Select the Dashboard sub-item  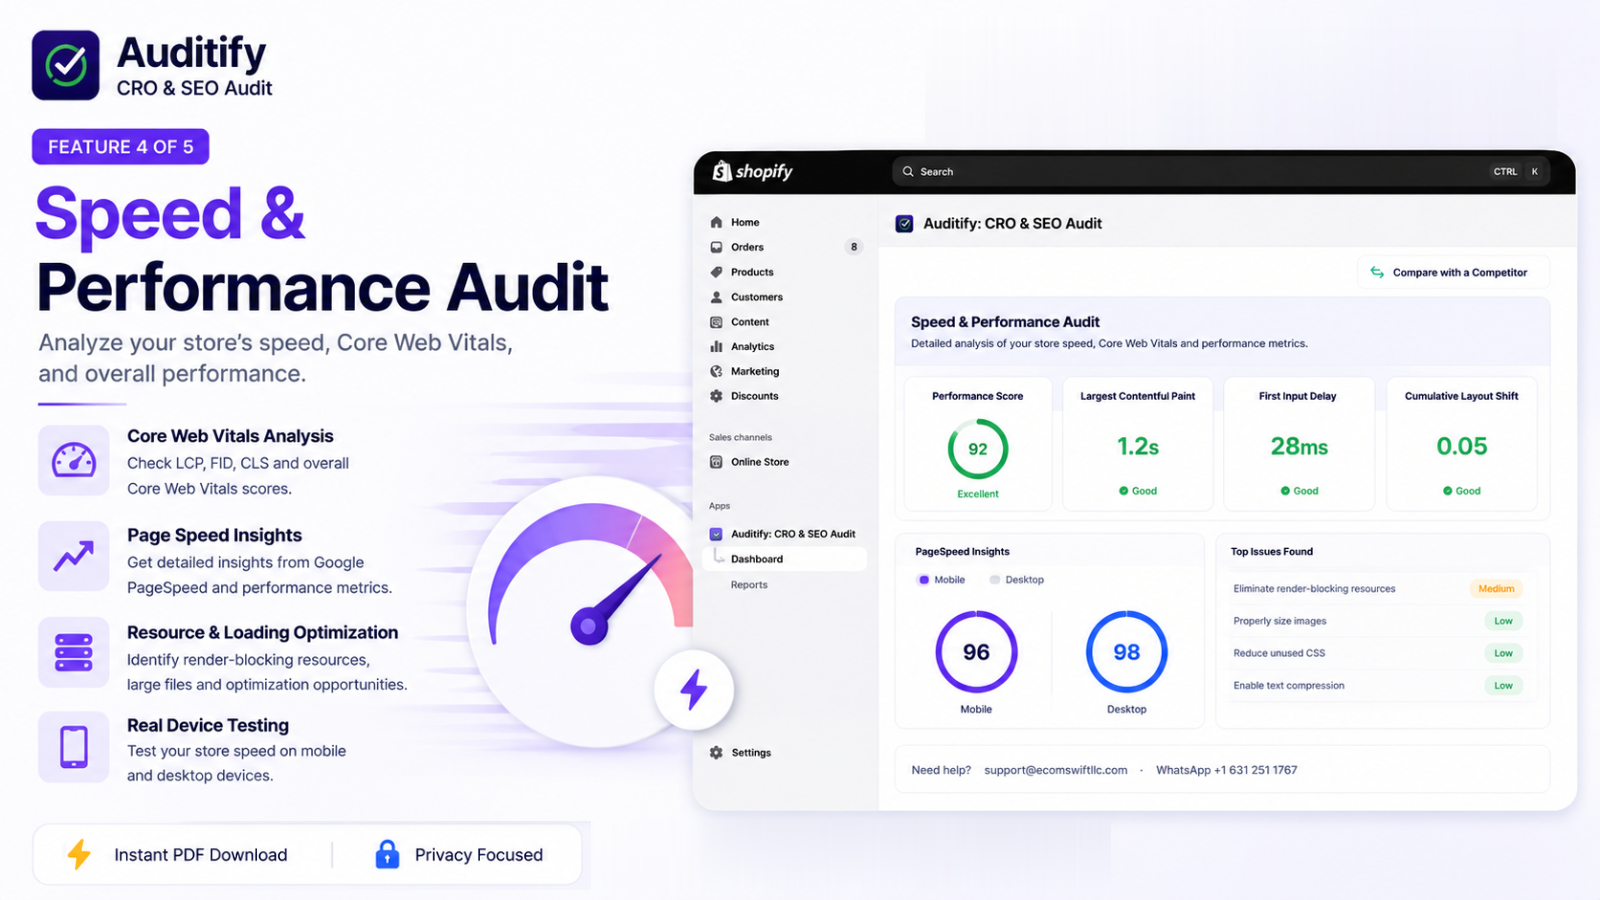pyautogui.click(x=785, y=559)
